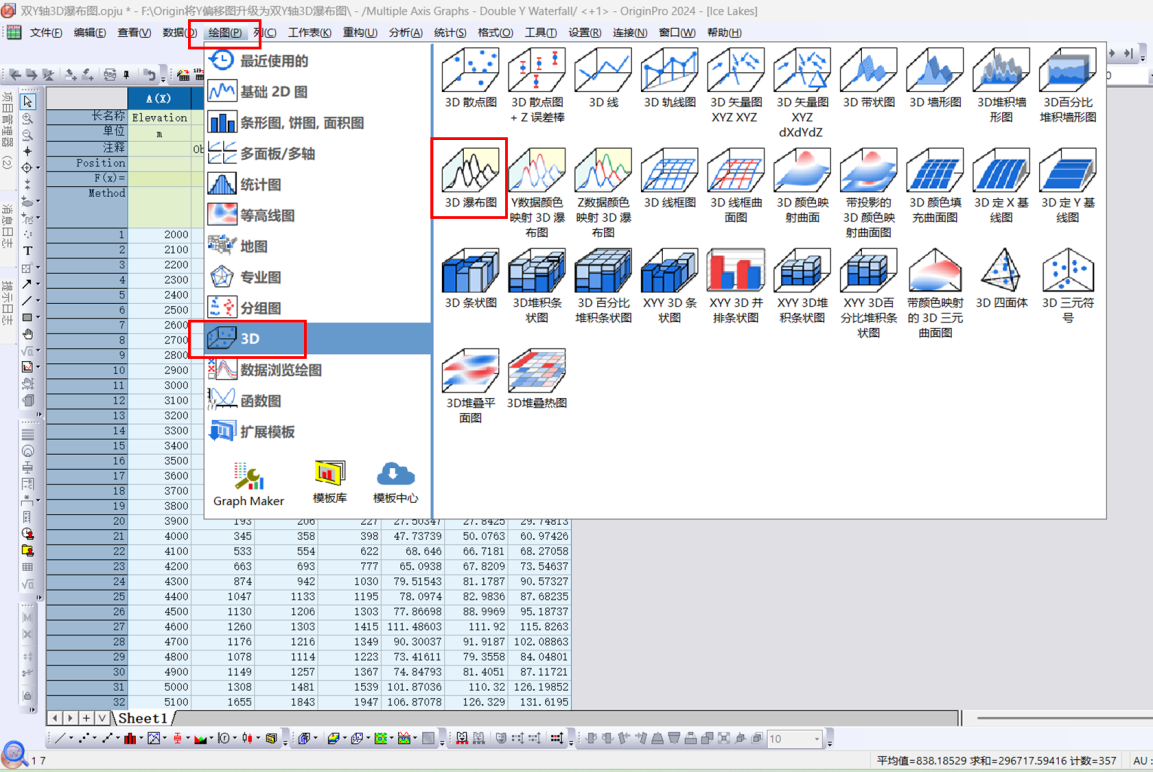The image size is (1153, 772).
Task: Open the 模板中心 cloud icon
Action: coord(395,482)
